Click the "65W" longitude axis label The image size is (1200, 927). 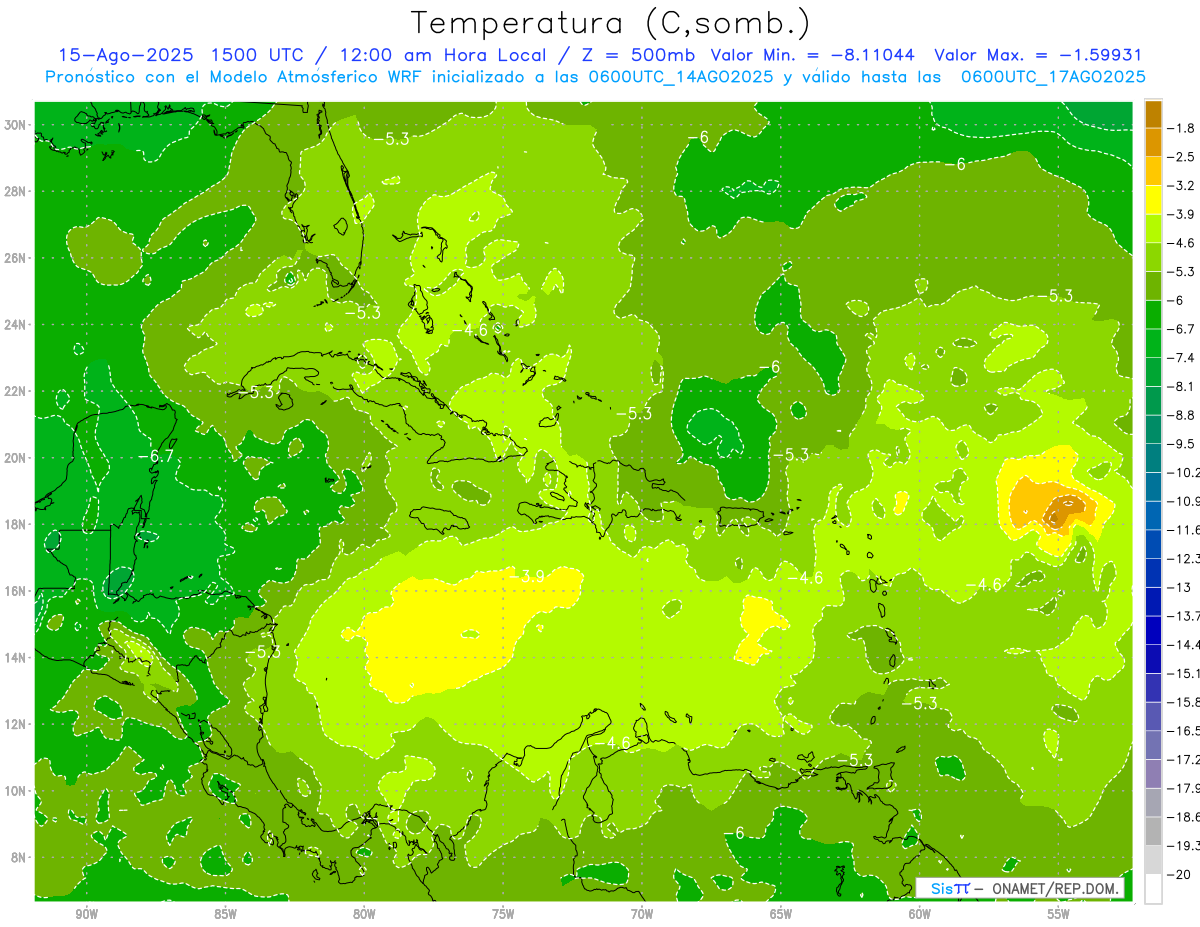point(781,914)
